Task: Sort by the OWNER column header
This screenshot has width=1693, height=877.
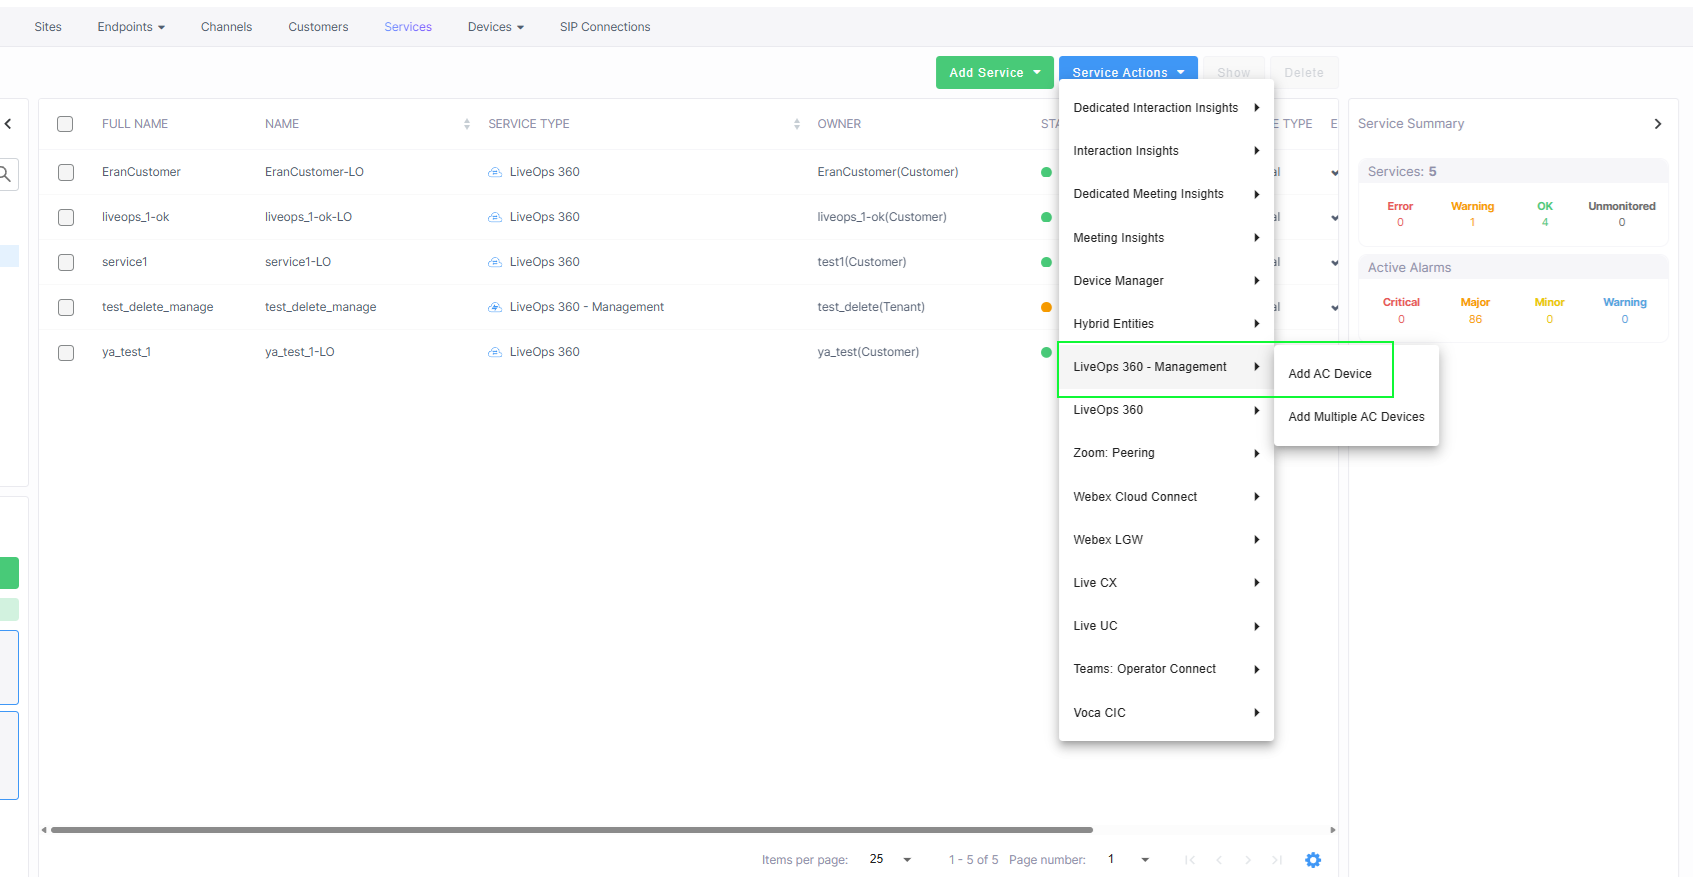Action: [839, 124]
